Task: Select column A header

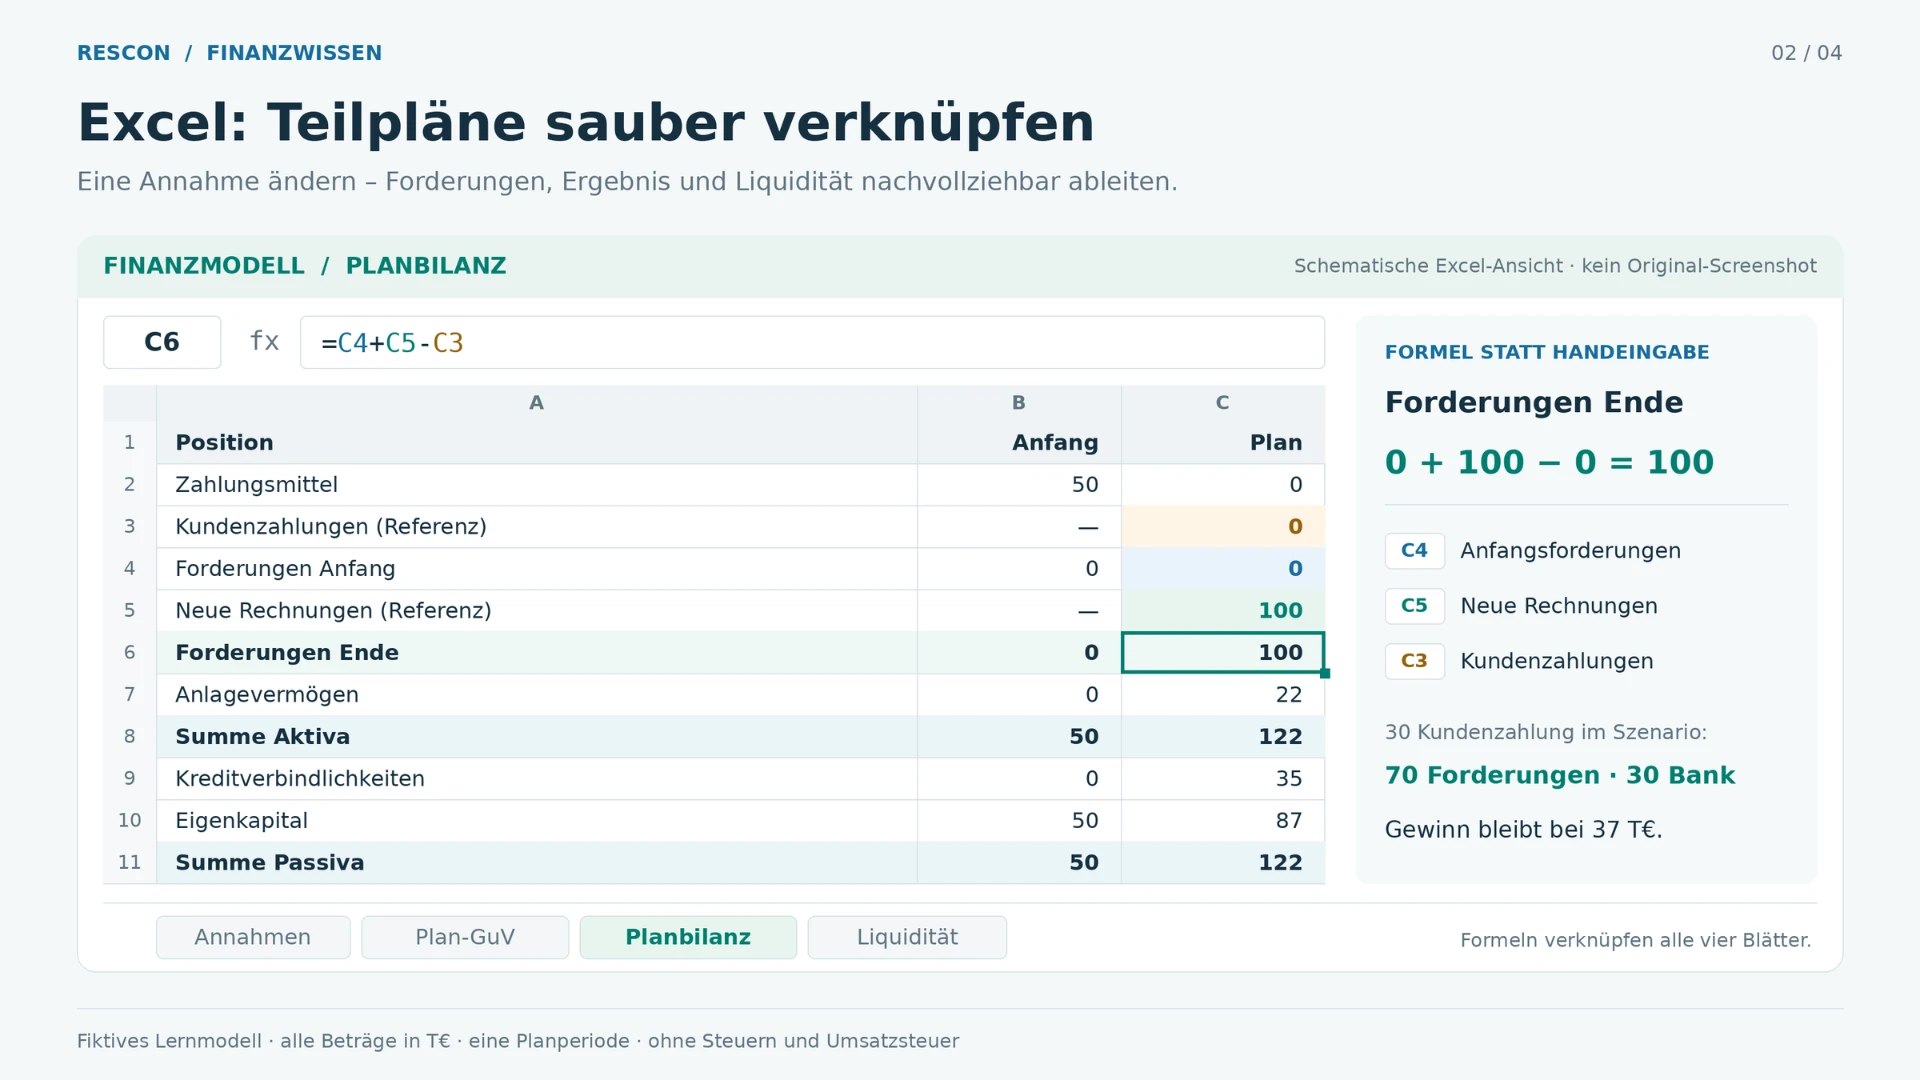Action: click(537, 403)
